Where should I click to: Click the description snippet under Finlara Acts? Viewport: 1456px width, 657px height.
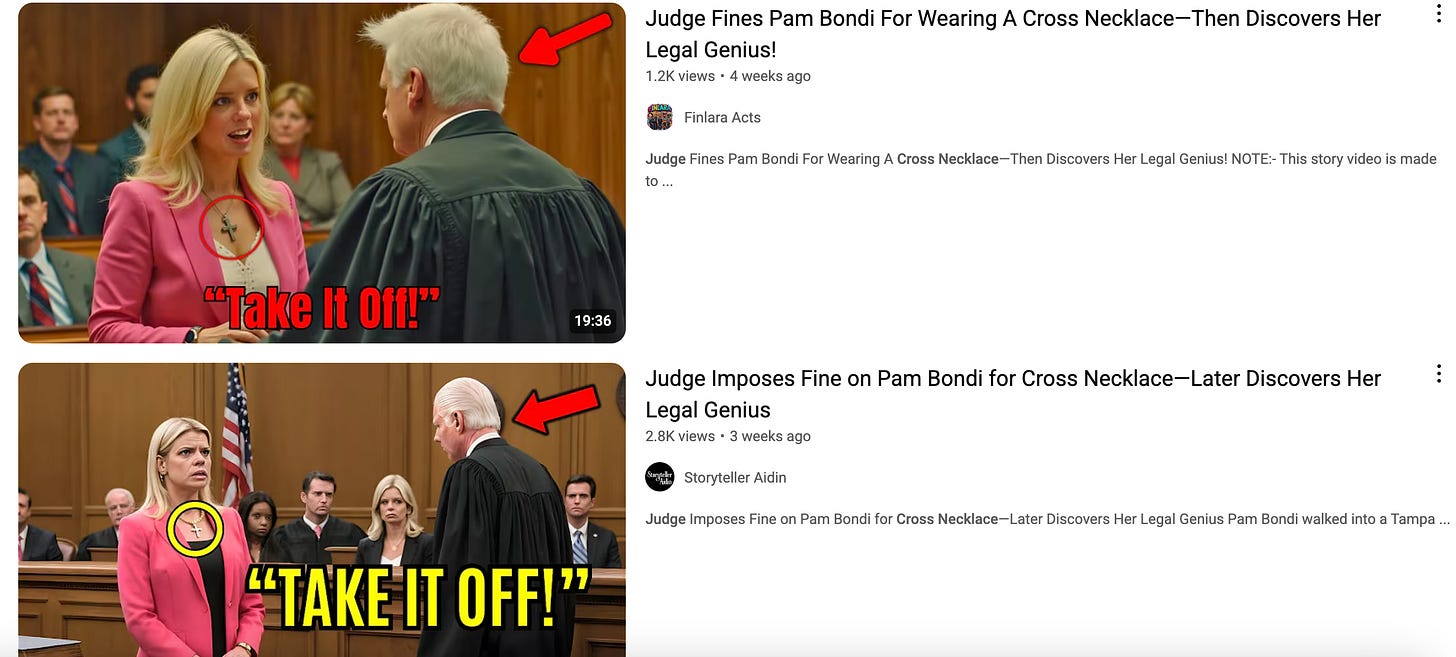(1041, 170)
